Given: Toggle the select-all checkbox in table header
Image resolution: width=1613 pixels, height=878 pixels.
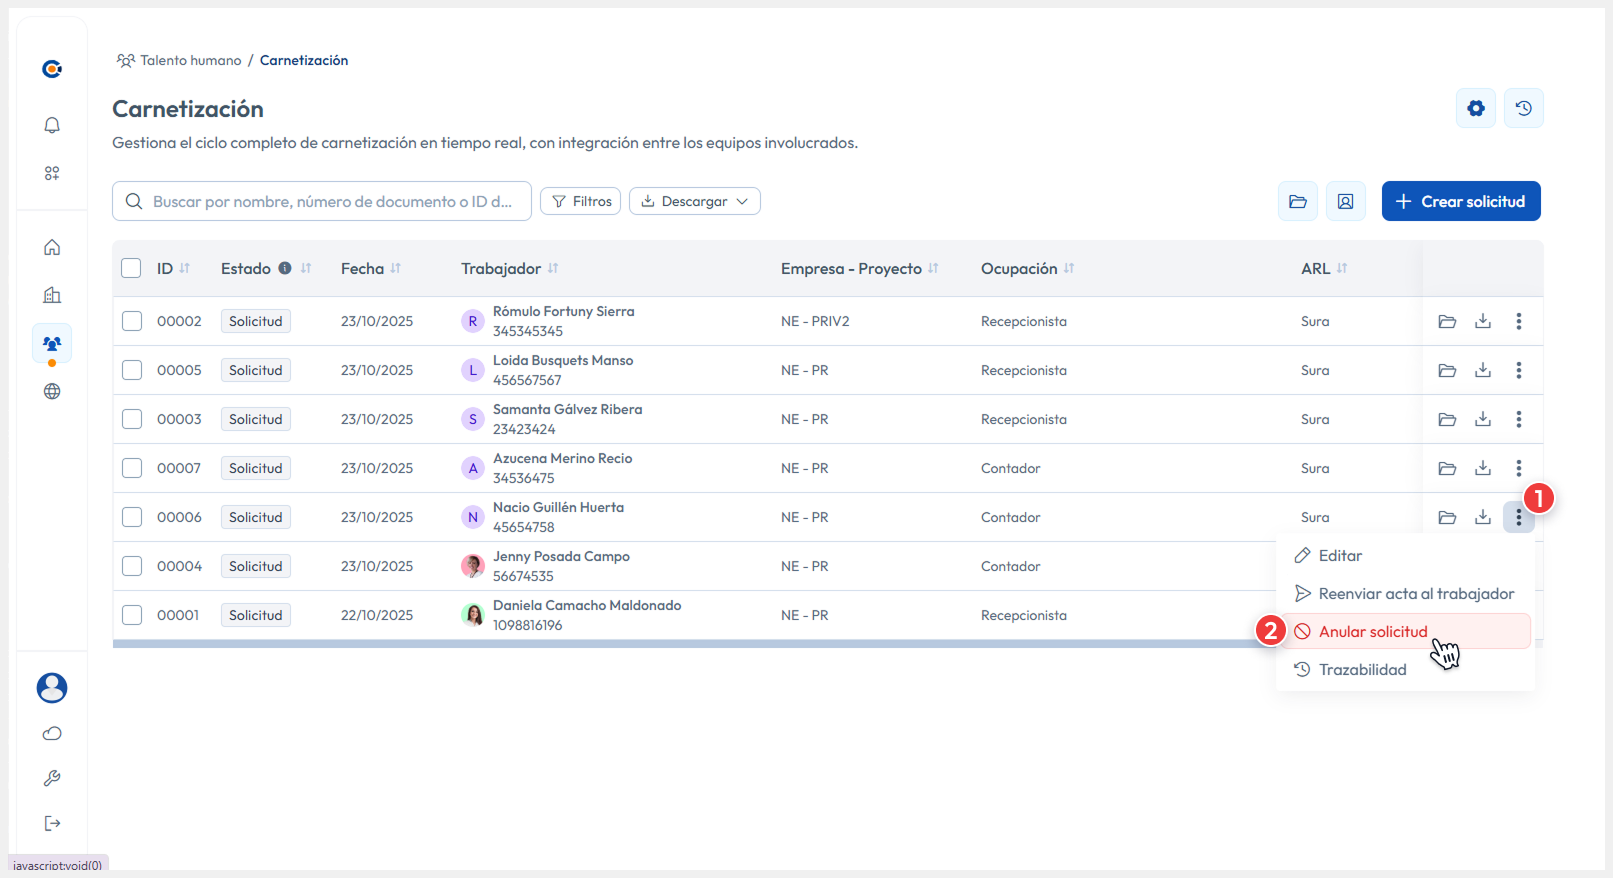Looking at the screenshot, I should (131, 268).
